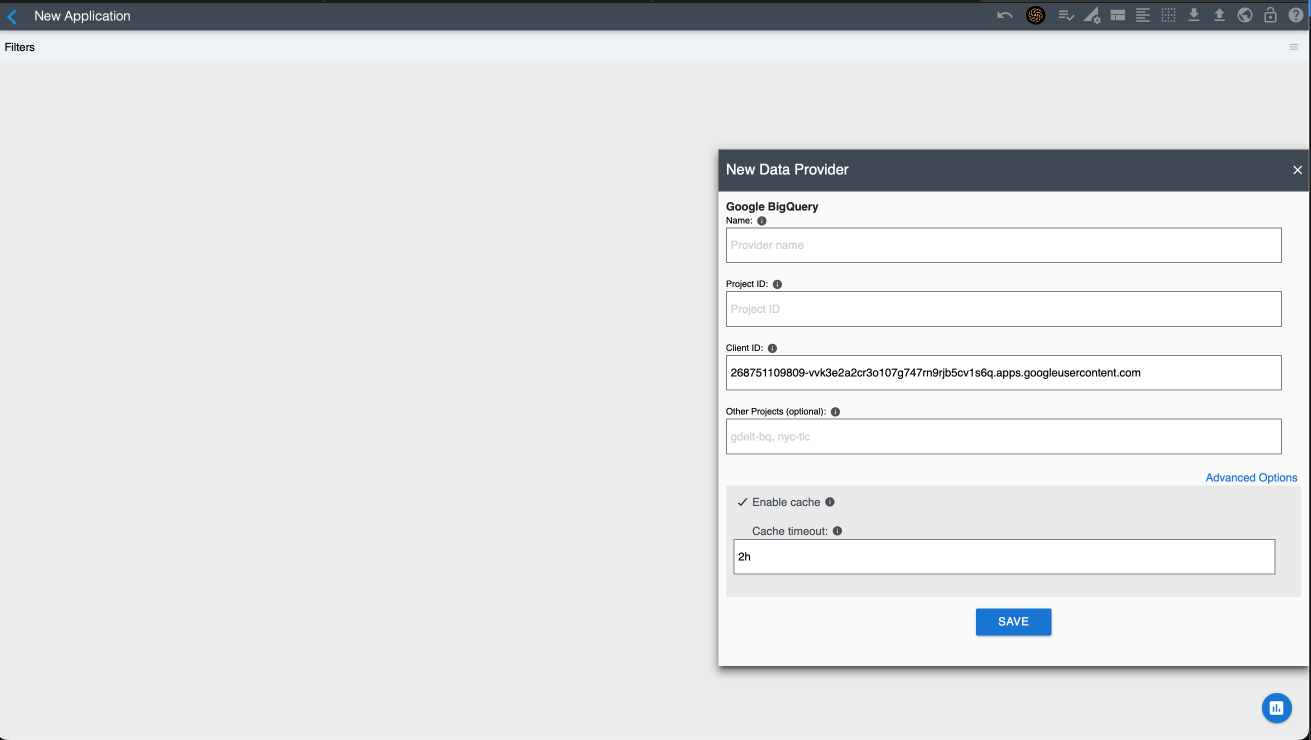Image resolution: width=1311 pixels, height=740 pixels.
Task: Click the orange swirl avatar icon
Action: tap(1036, 15)
